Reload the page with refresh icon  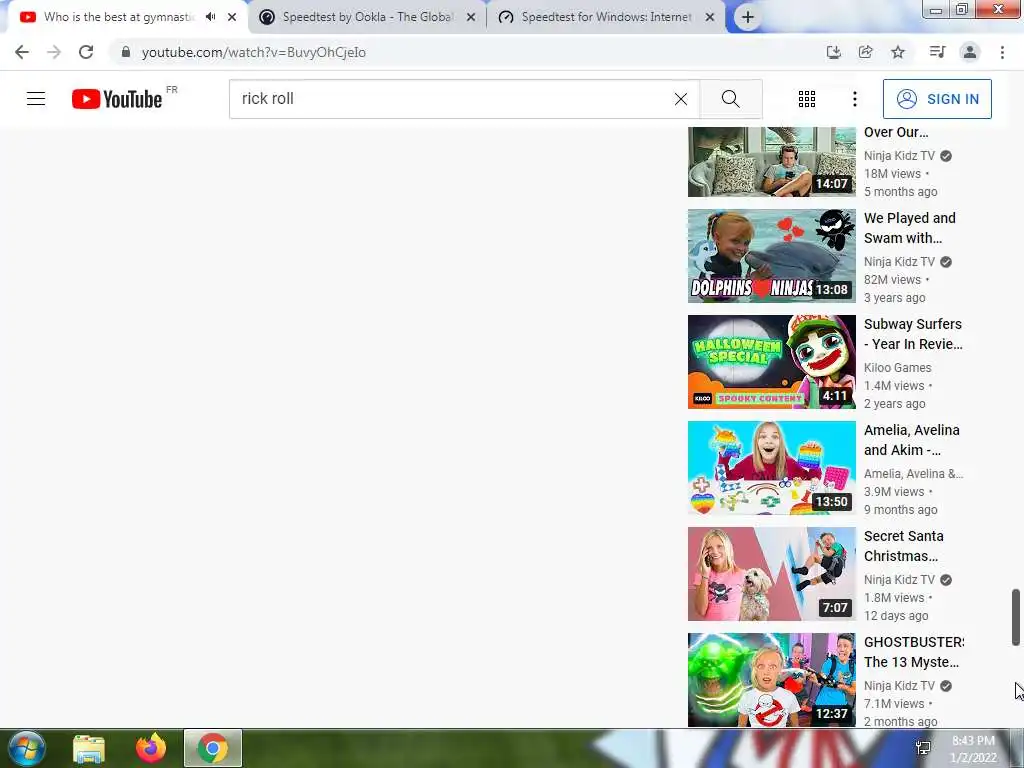pyautogui.click(x=86, y=52)
